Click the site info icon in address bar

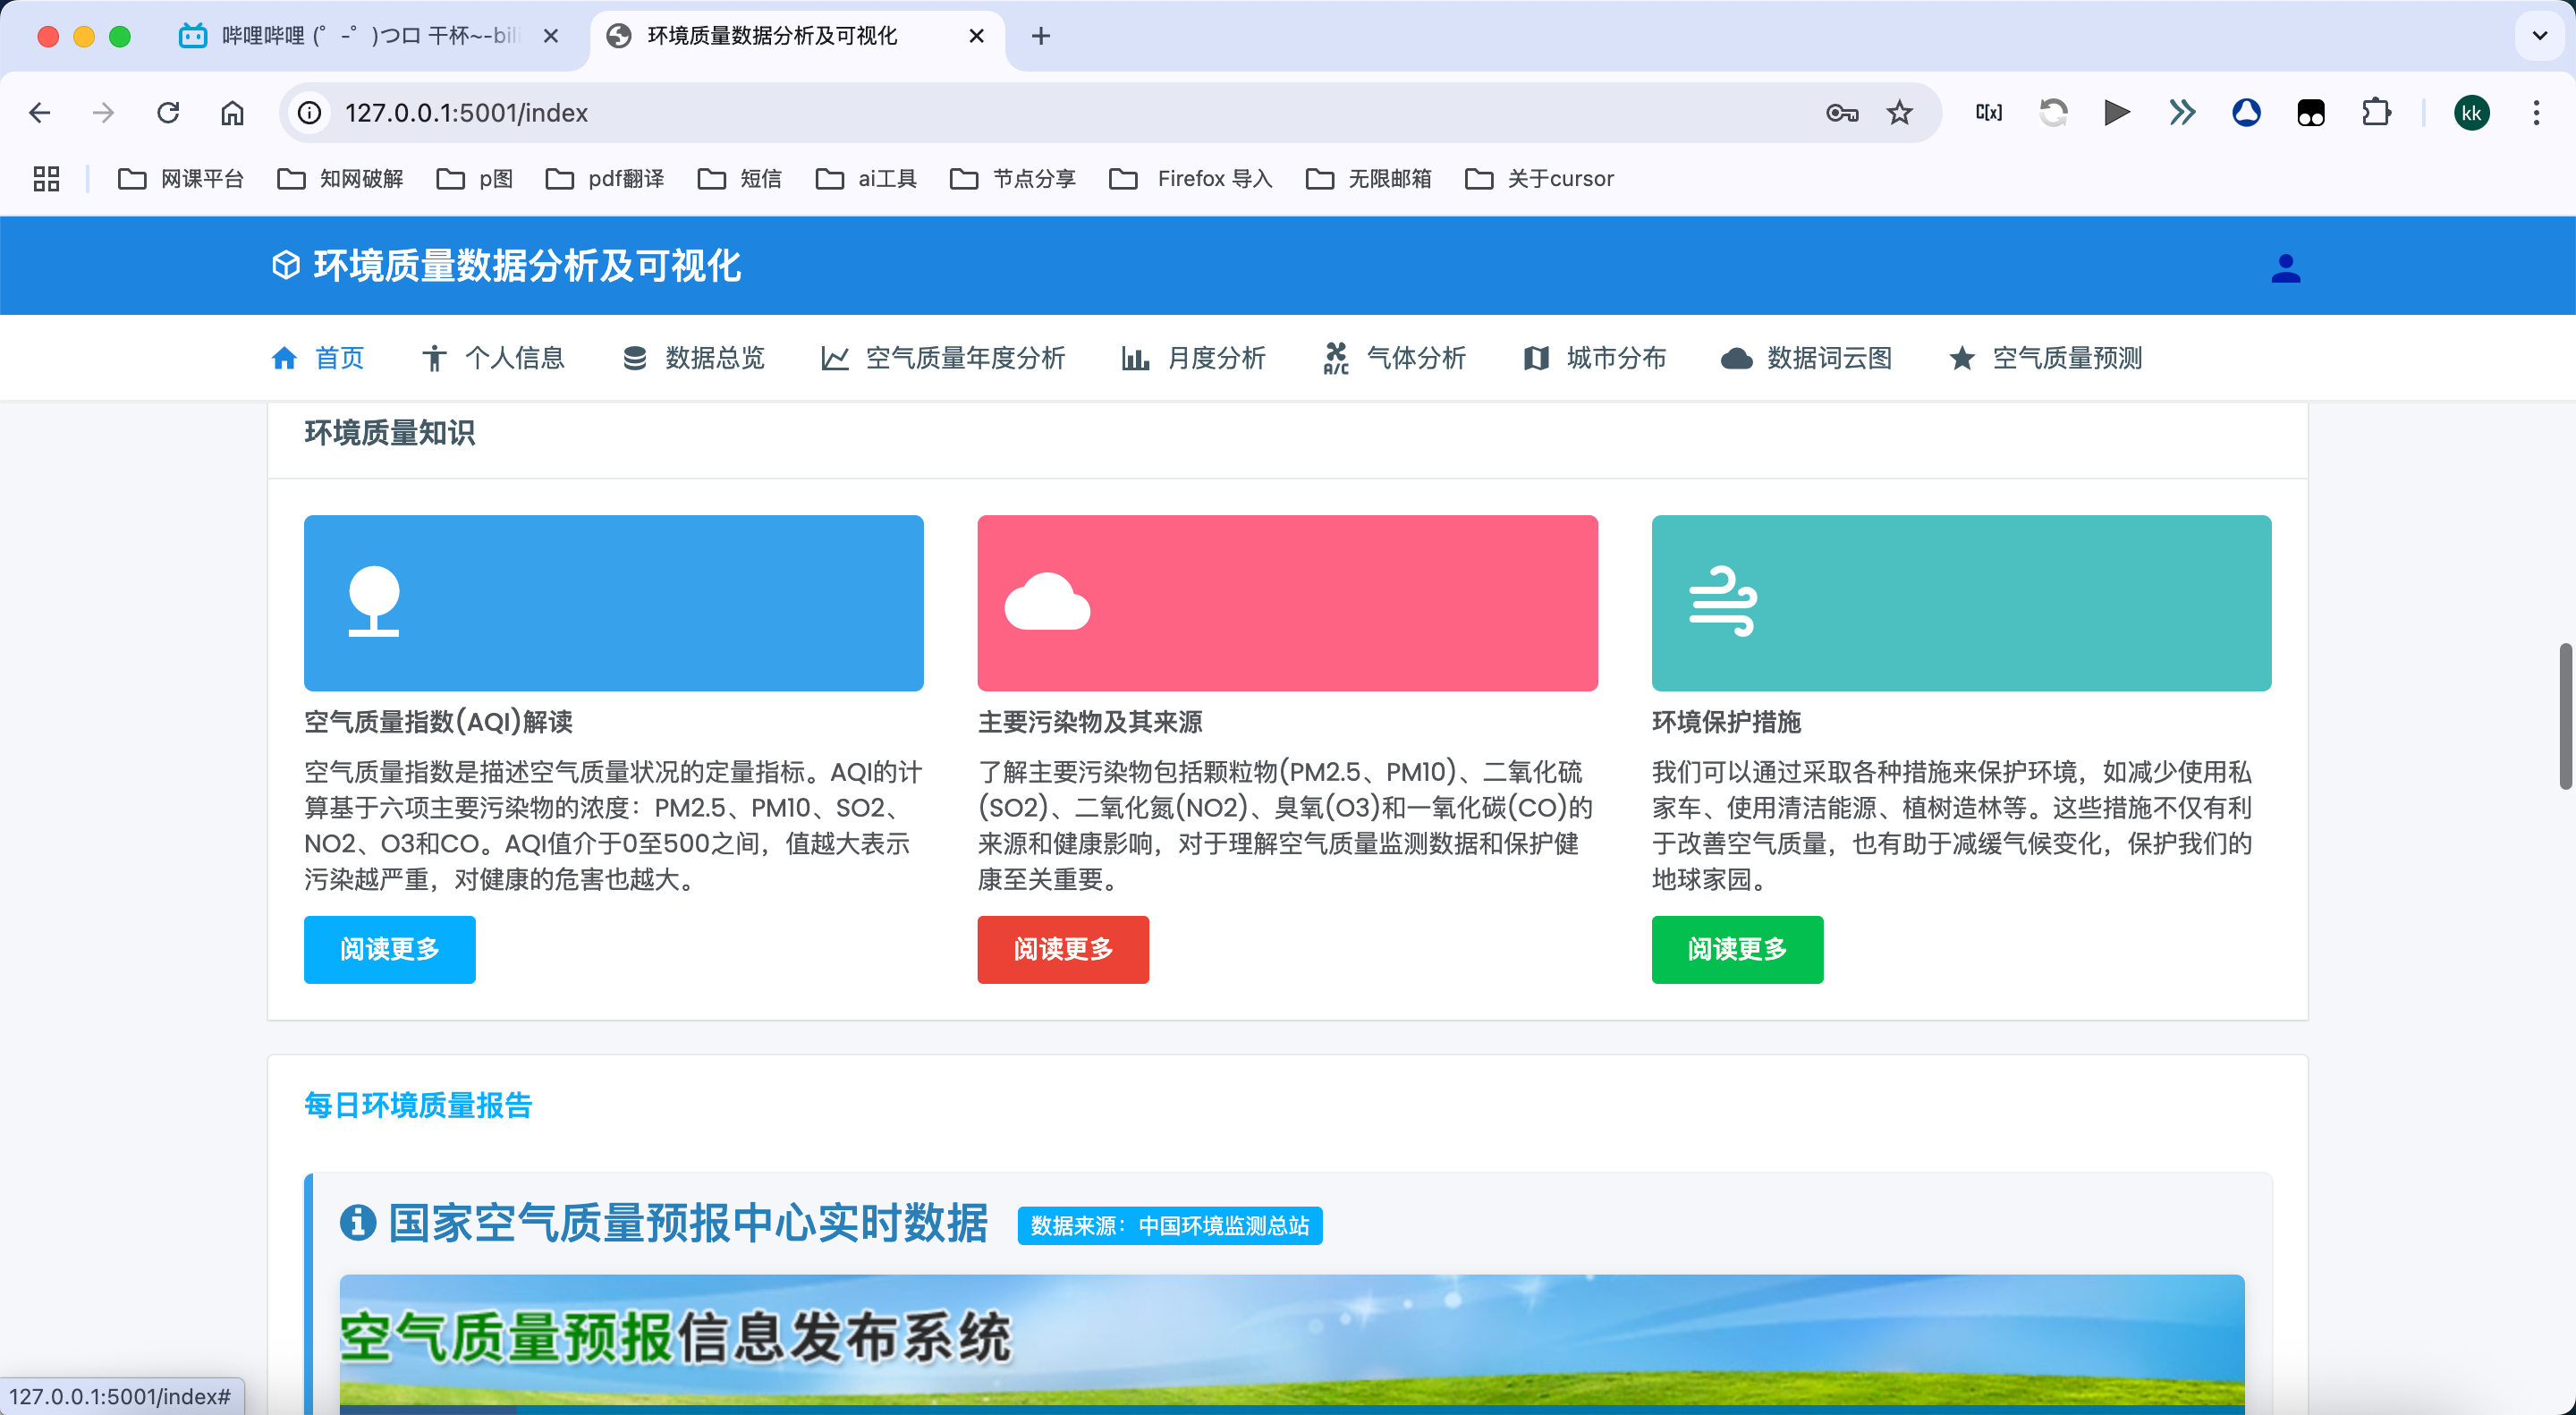point(310,113)
